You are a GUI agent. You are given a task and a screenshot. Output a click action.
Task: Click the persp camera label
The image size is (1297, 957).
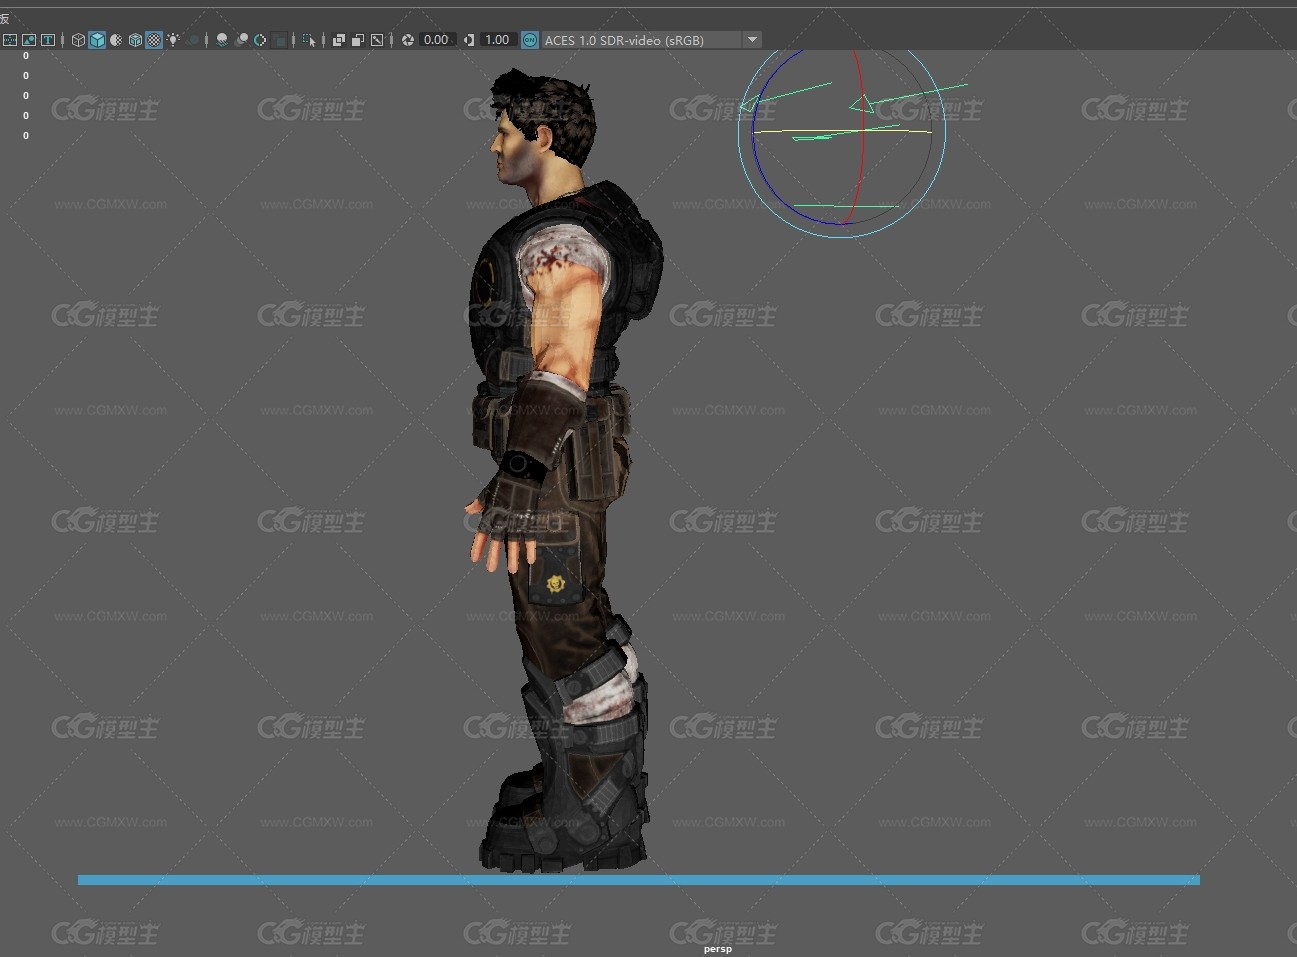point(718,949)
